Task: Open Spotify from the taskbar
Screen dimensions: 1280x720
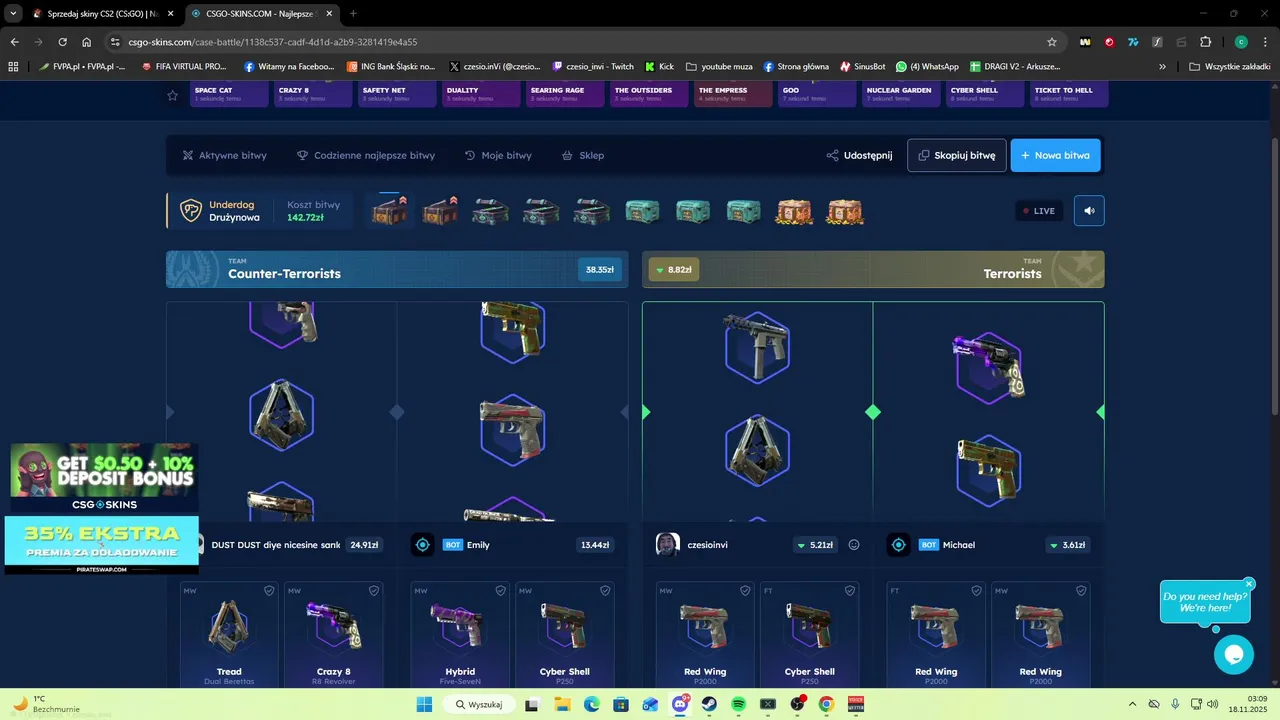Action: click(738, 704)
